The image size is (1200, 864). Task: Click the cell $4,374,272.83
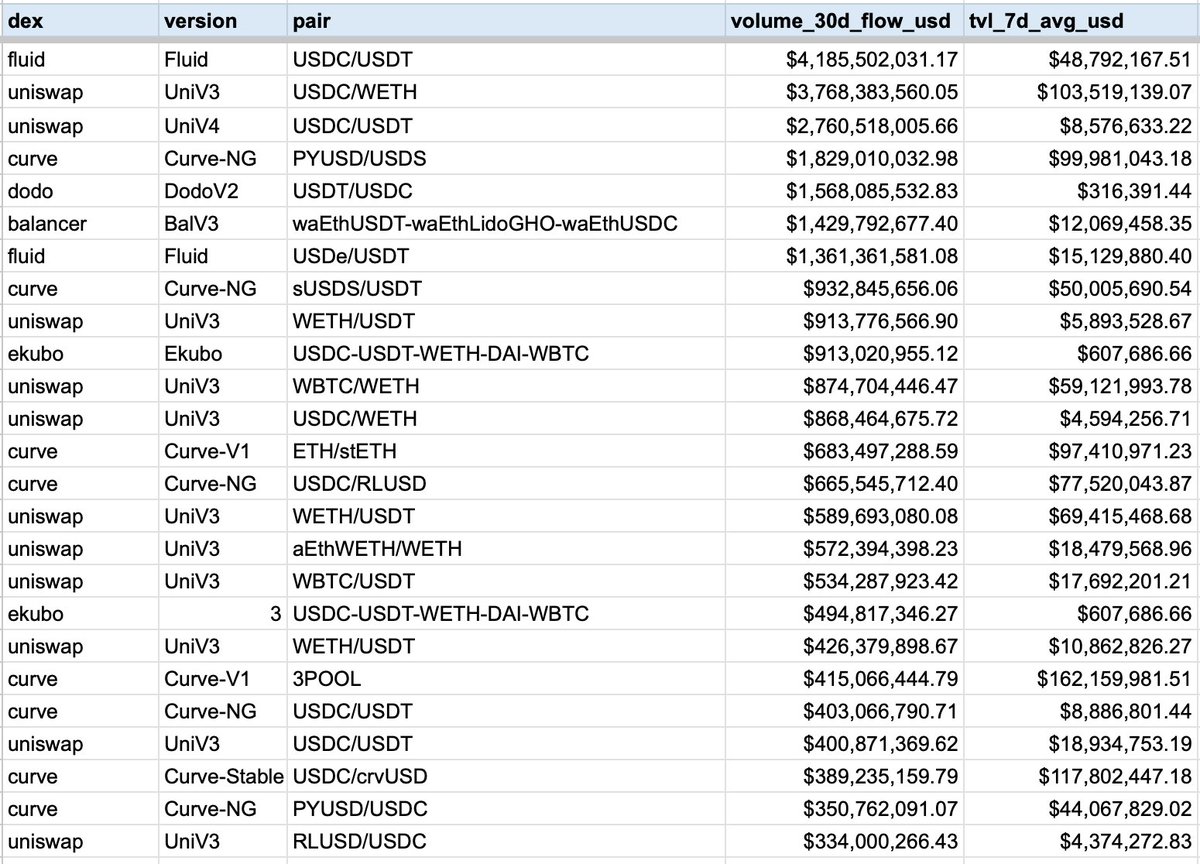[1083, 841]
